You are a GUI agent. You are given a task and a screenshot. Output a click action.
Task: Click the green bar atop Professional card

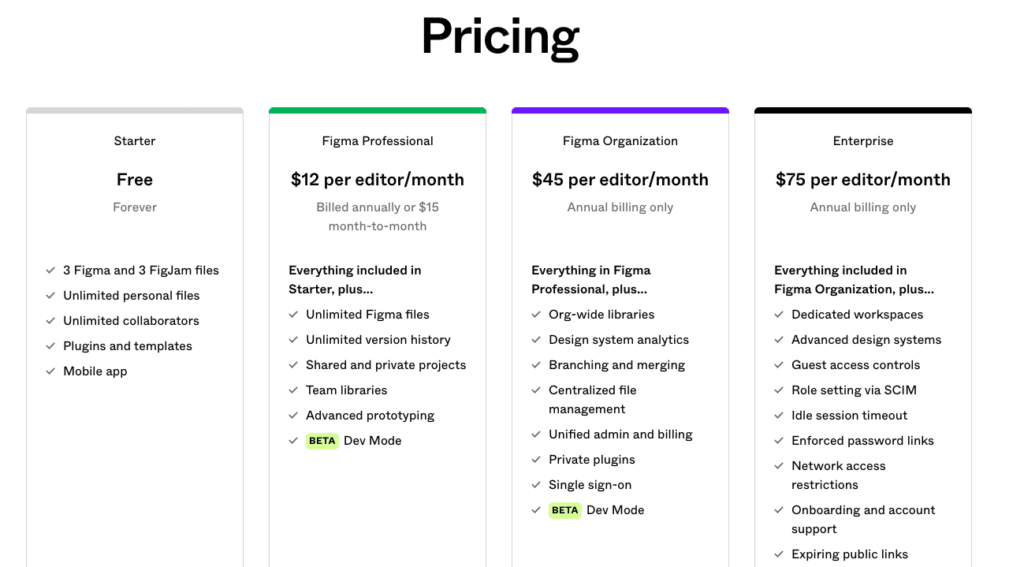click(x=377, y=110)
